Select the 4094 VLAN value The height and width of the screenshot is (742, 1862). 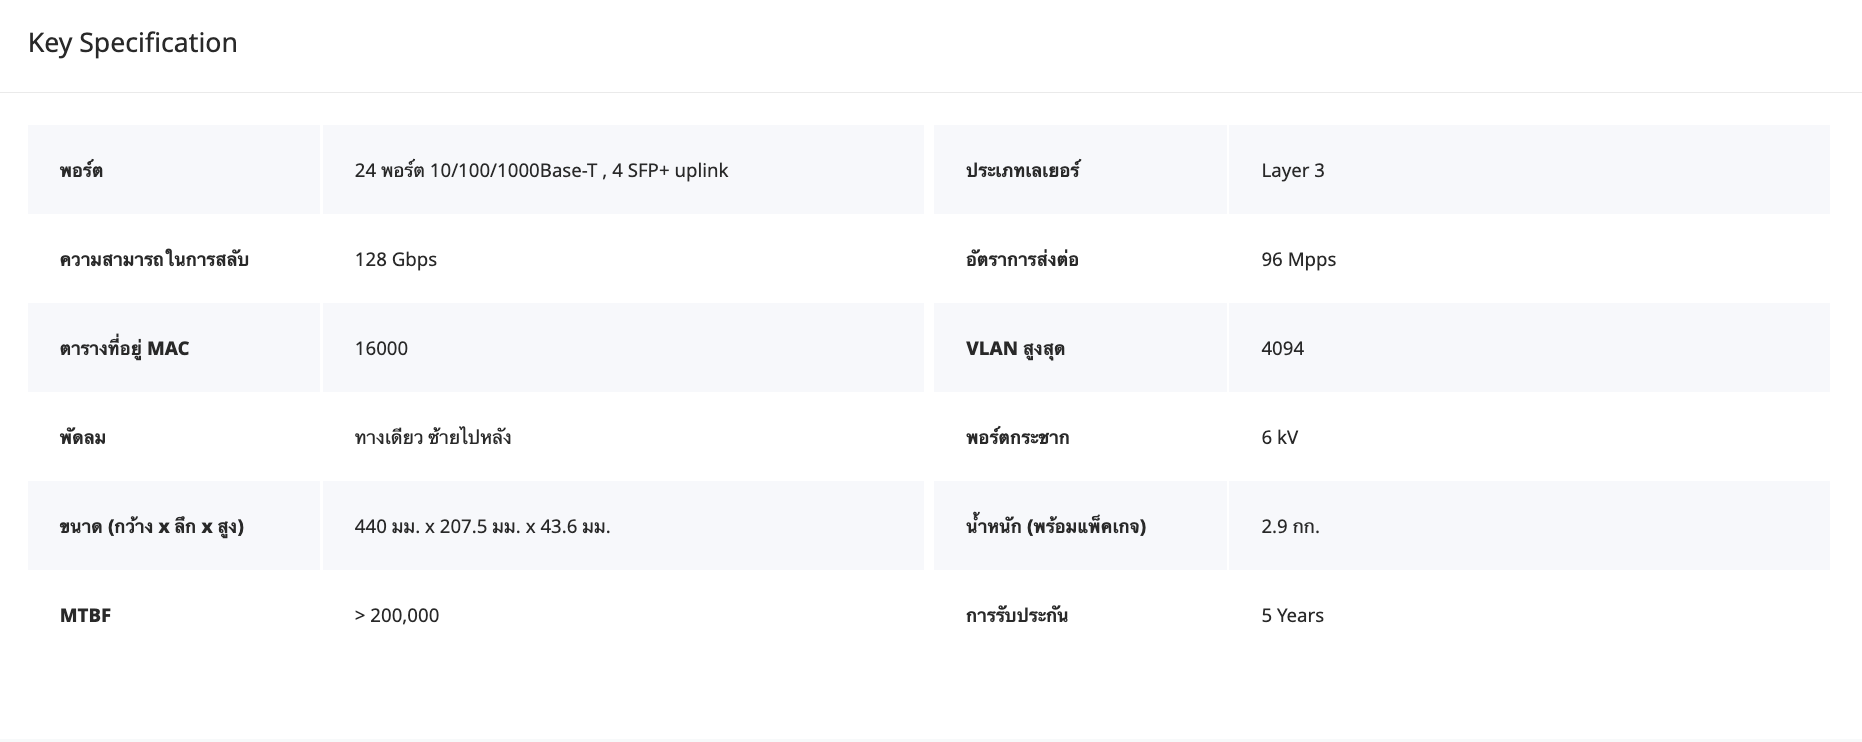click(x=1282, y=348)
